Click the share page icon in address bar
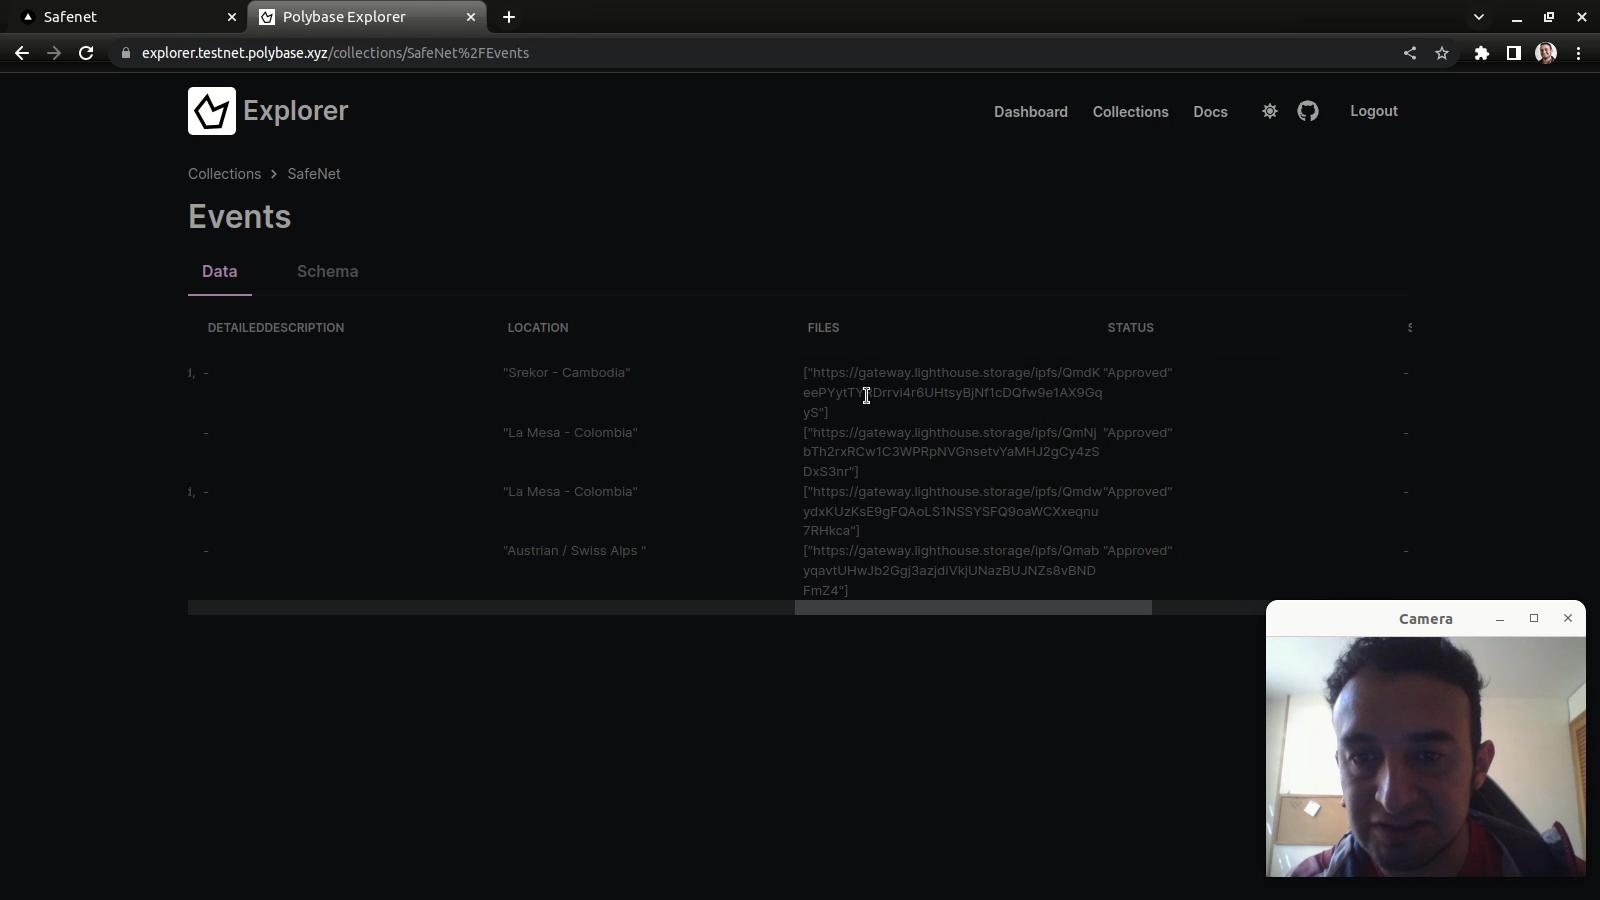Viewport: 1600px width, 900px height. pos(1410,53)
